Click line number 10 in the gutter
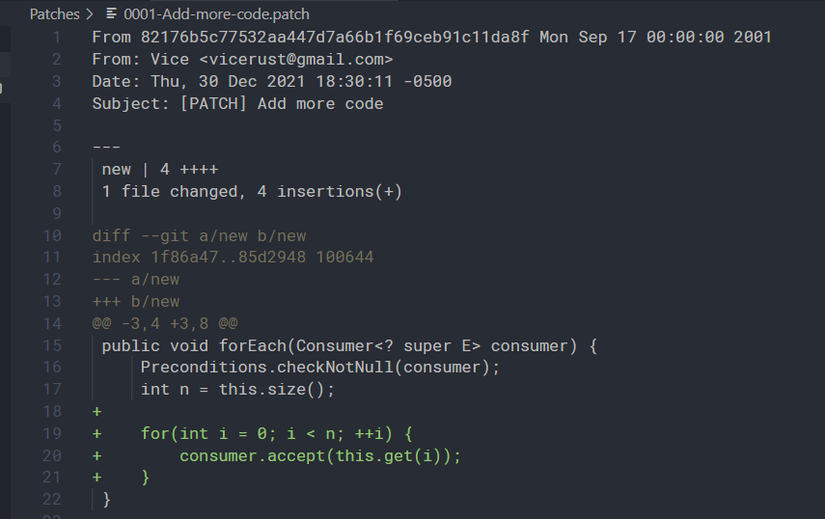The width and height of the screenshot is (825, 519). (51, 236)
